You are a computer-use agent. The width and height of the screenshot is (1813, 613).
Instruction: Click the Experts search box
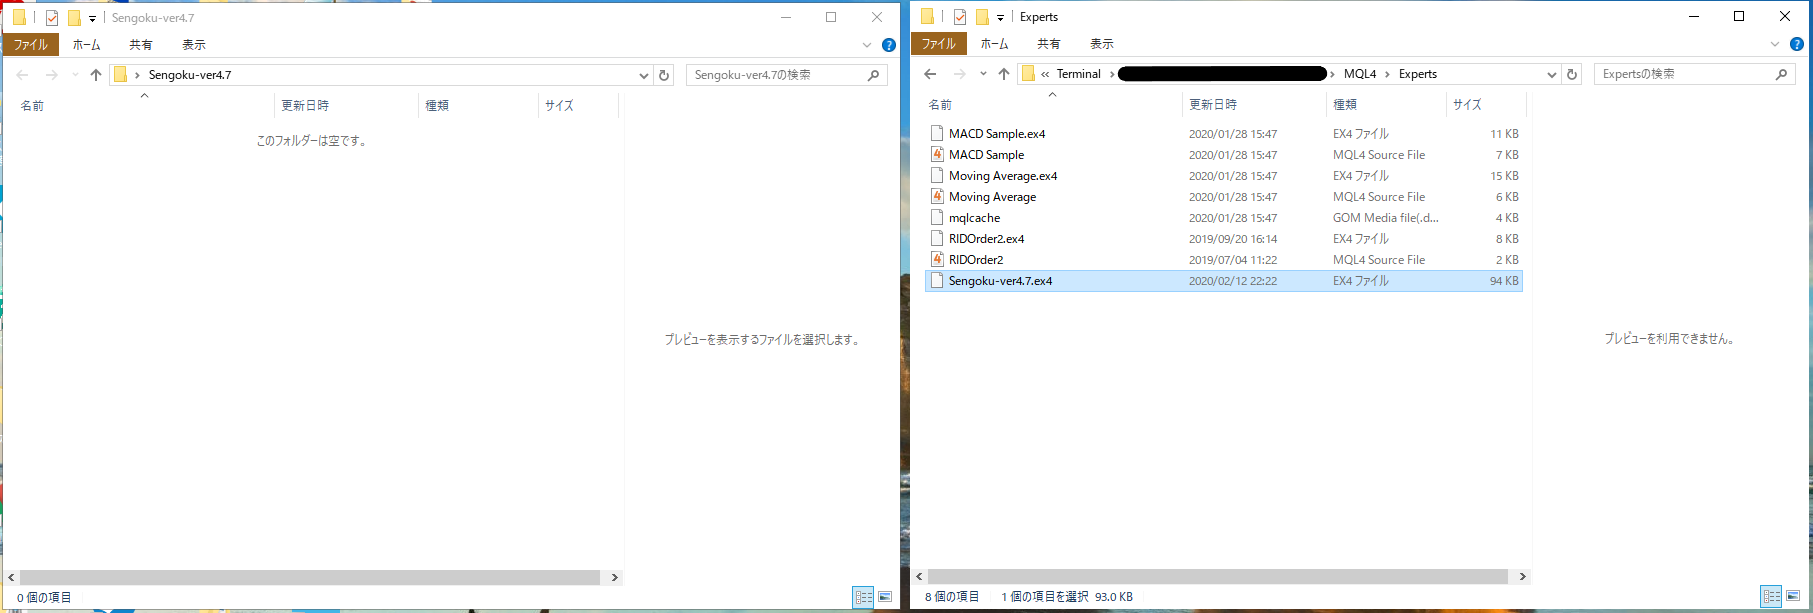click(1684, 74)
